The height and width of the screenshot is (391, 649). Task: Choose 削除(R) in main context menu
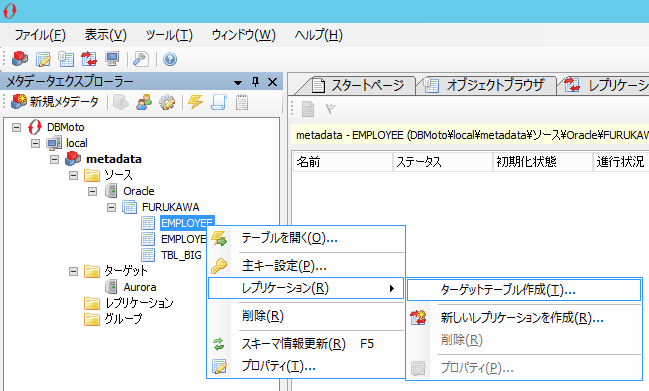pos(306,316)
